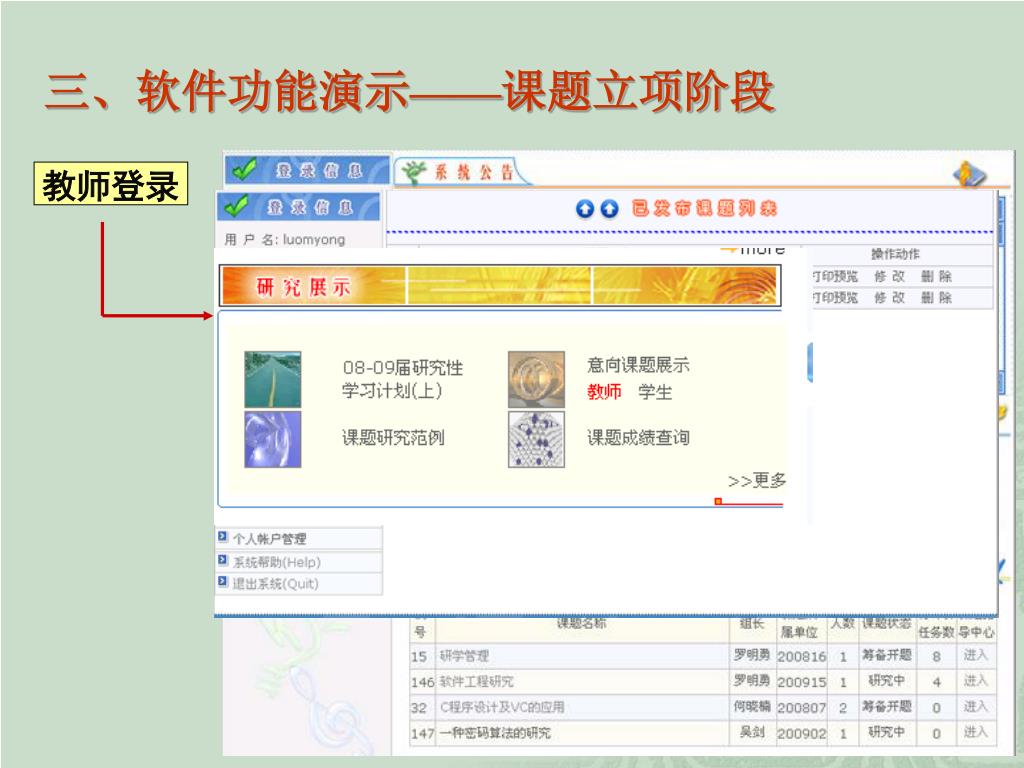
Task: Click the 任务数 column header
Action: 936,632
